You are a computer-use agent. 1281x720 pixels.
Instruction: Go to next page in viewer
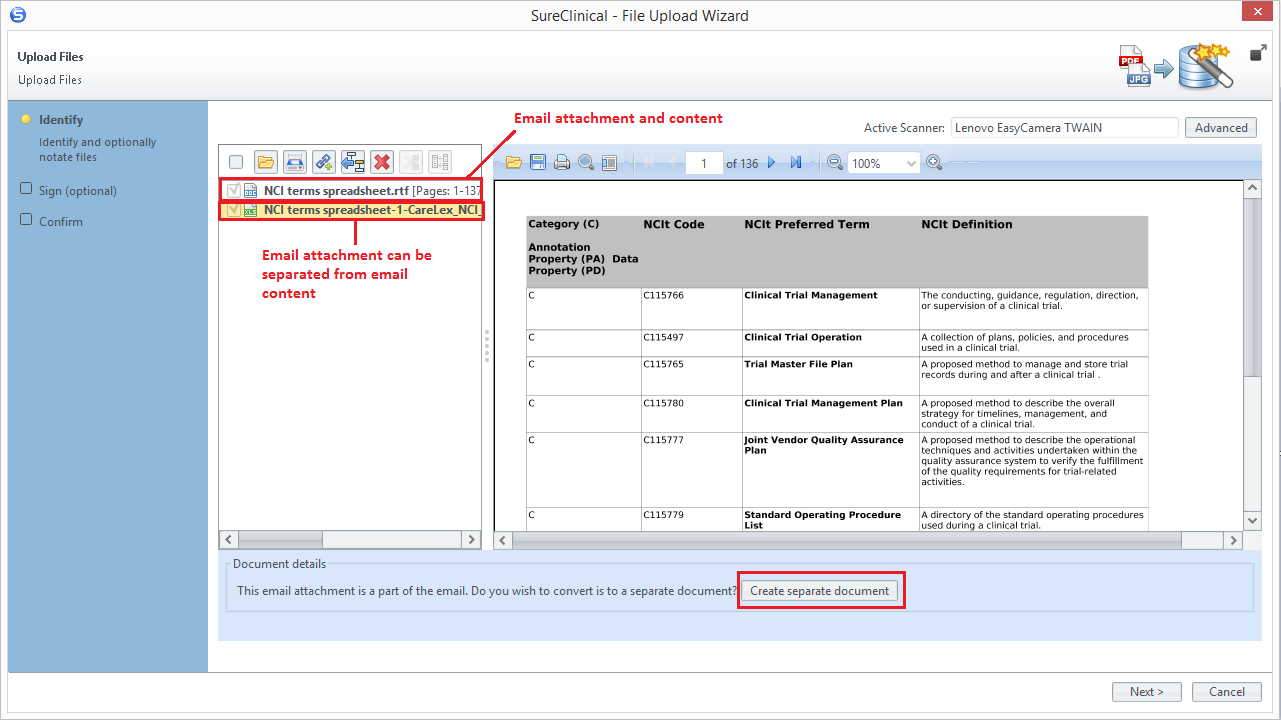pos(771,163)
